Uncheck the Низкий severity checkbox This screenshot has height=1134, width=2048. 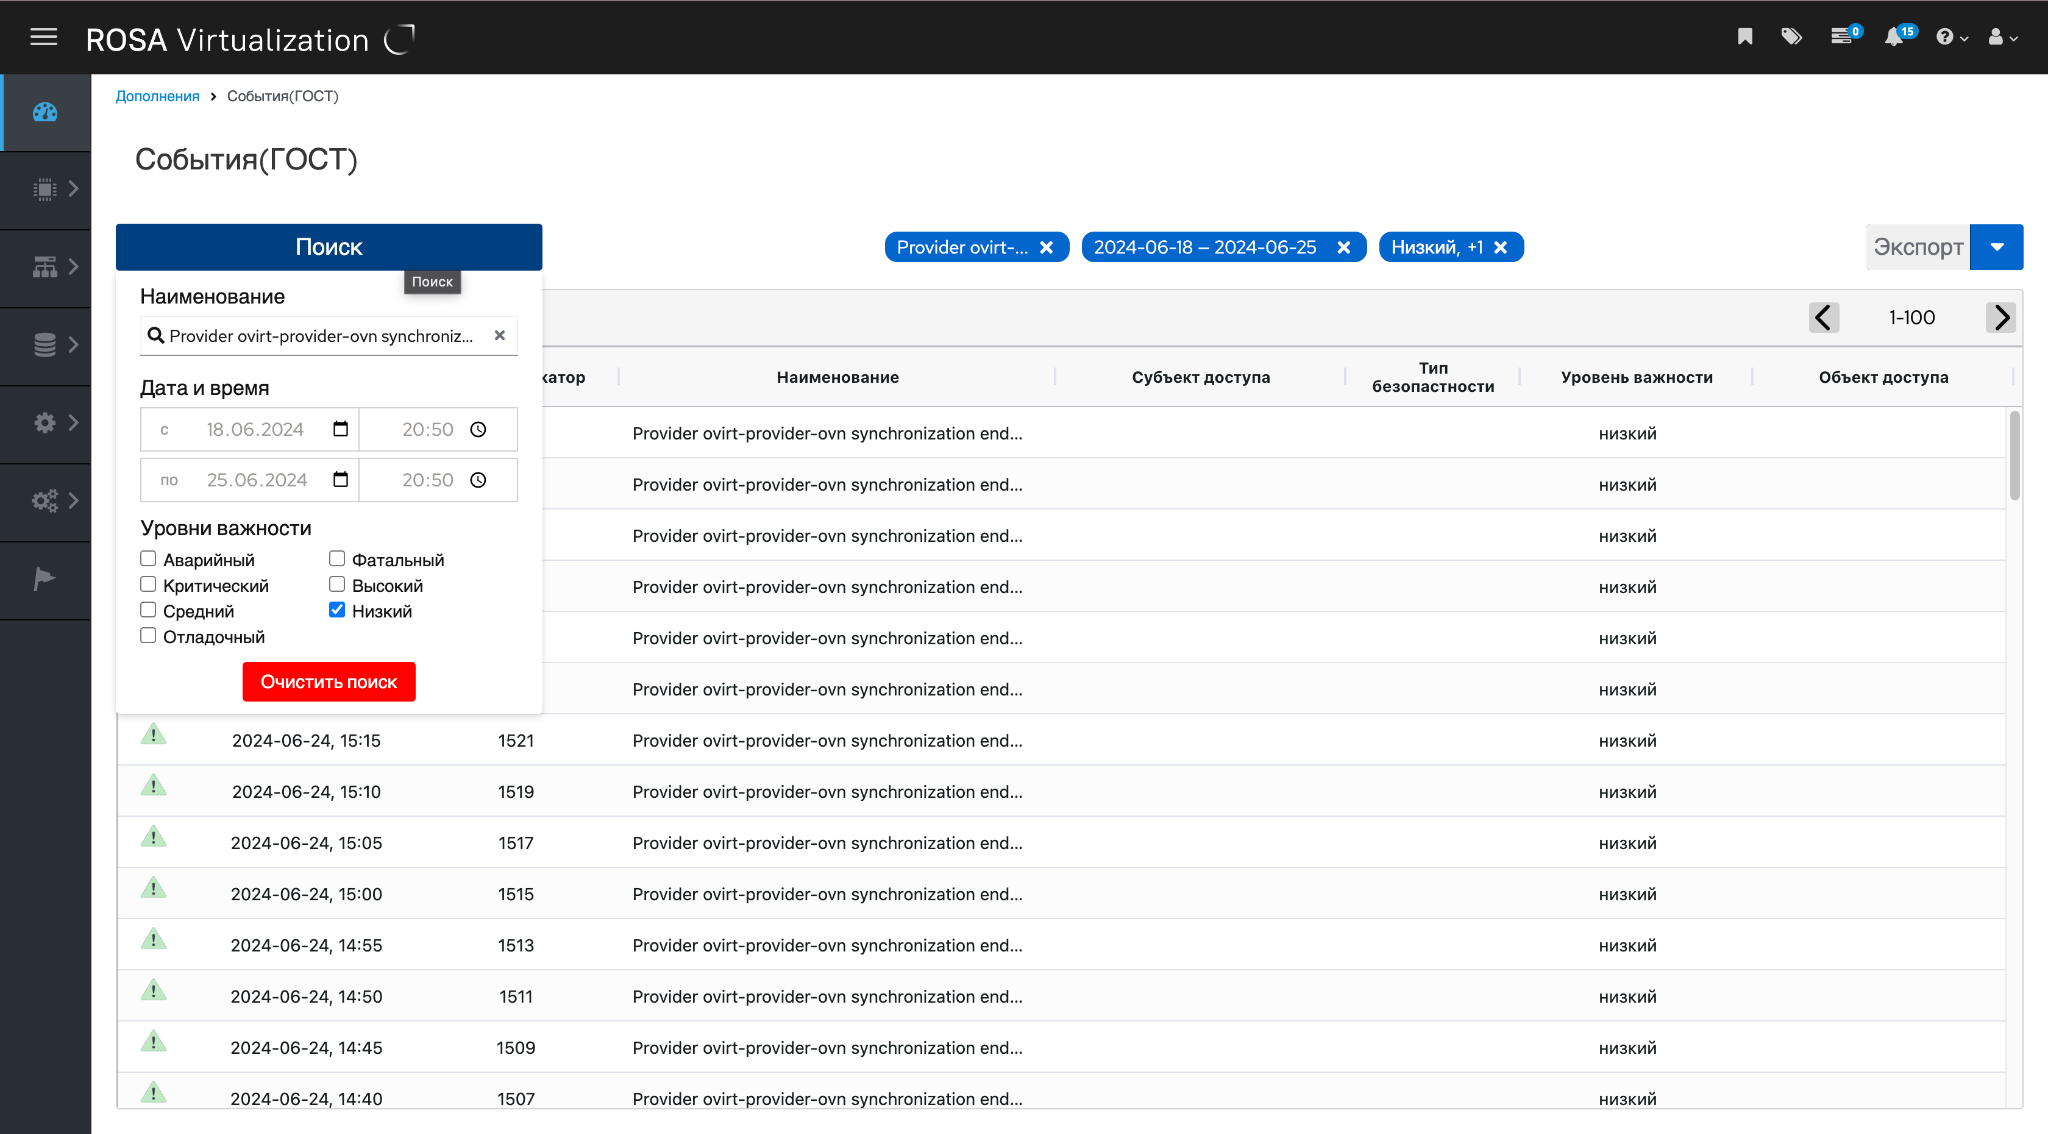coord(337,610)
